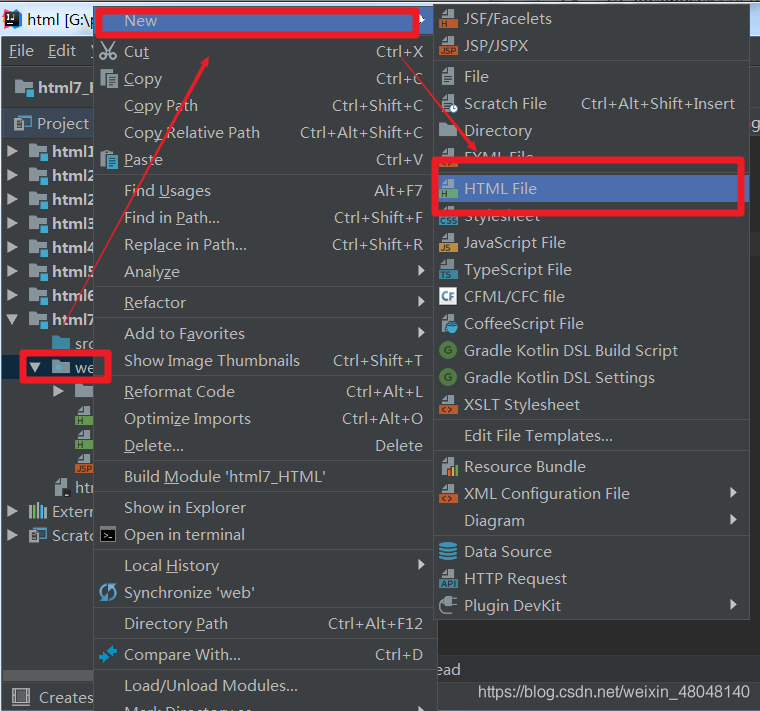Click the Gradle Kotlin DSL Settings icon

[x=448, y=377]
